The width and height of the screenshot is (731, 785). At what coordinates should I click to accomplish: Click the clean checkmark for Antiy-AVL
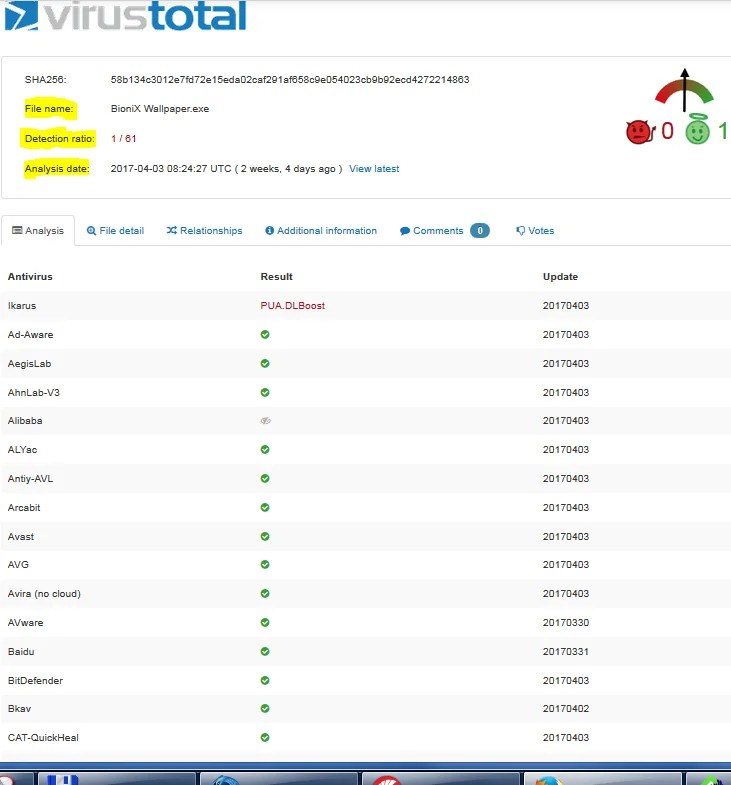pos(265,479)
